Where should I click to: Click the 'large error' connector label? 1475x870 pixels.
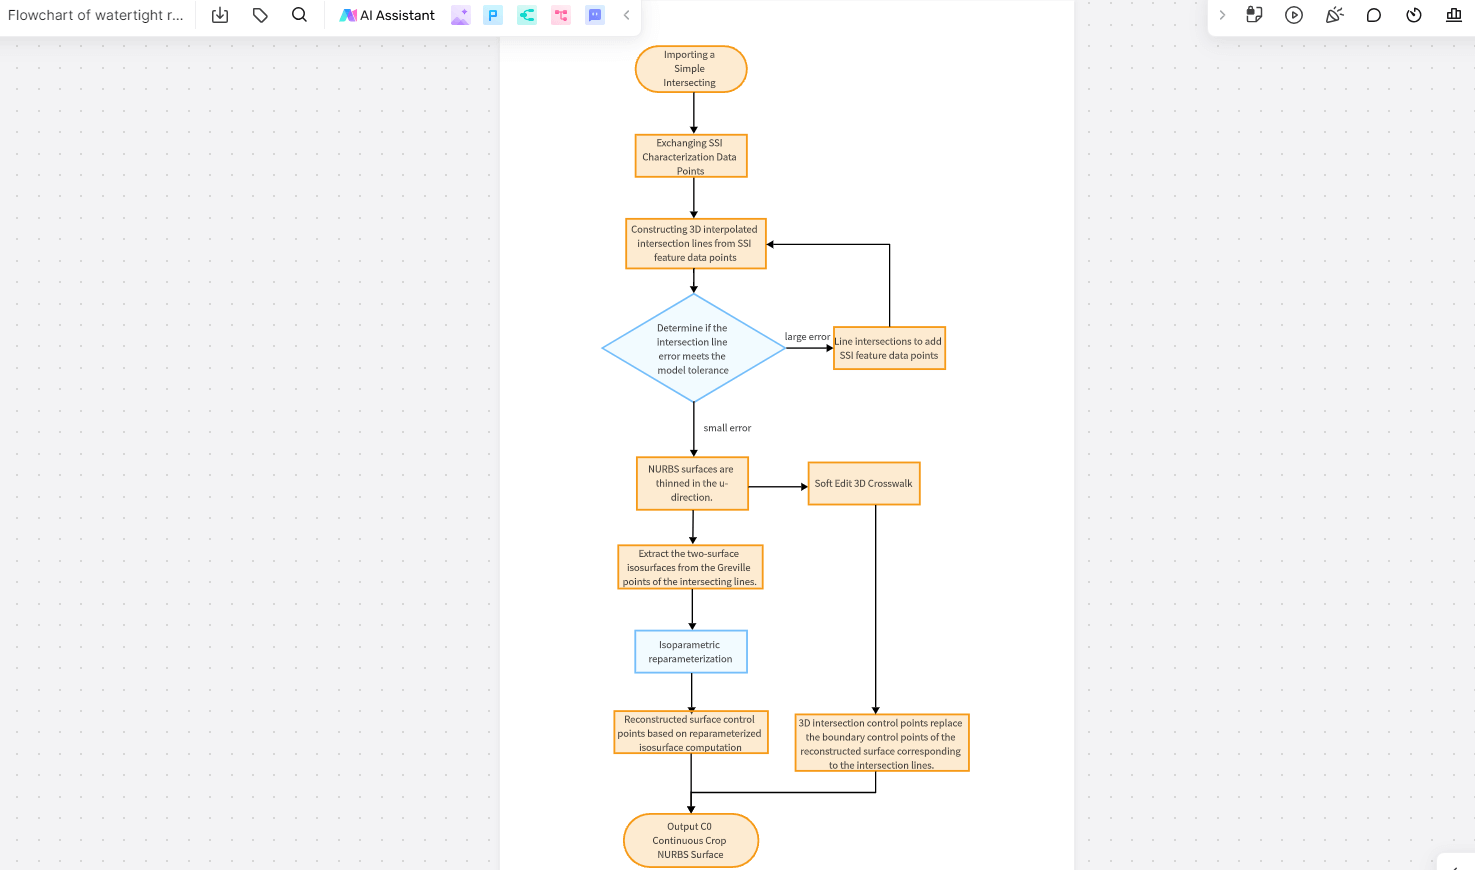coord(807,337)
